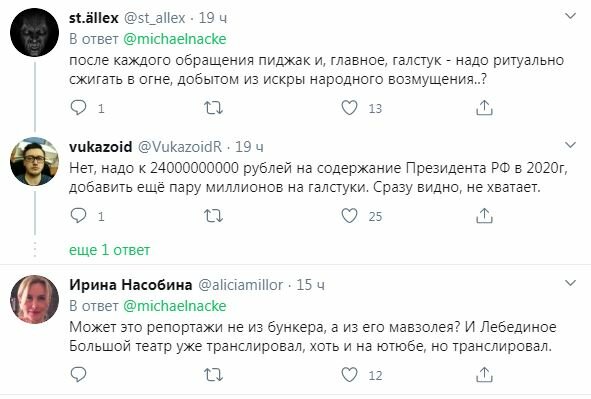The width and height of the screenshot is (591, 399).
Task: Share vukazoid's tweet
Action: point(484,216)
